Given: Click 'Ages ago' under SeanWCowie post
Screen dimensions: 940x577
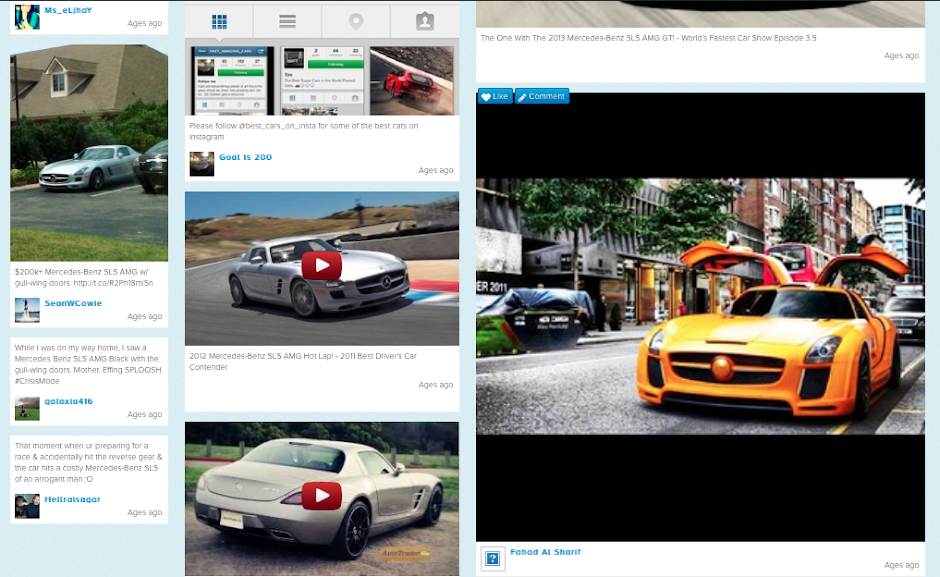Looking at the screenshot, I should (x=144, y=316).
